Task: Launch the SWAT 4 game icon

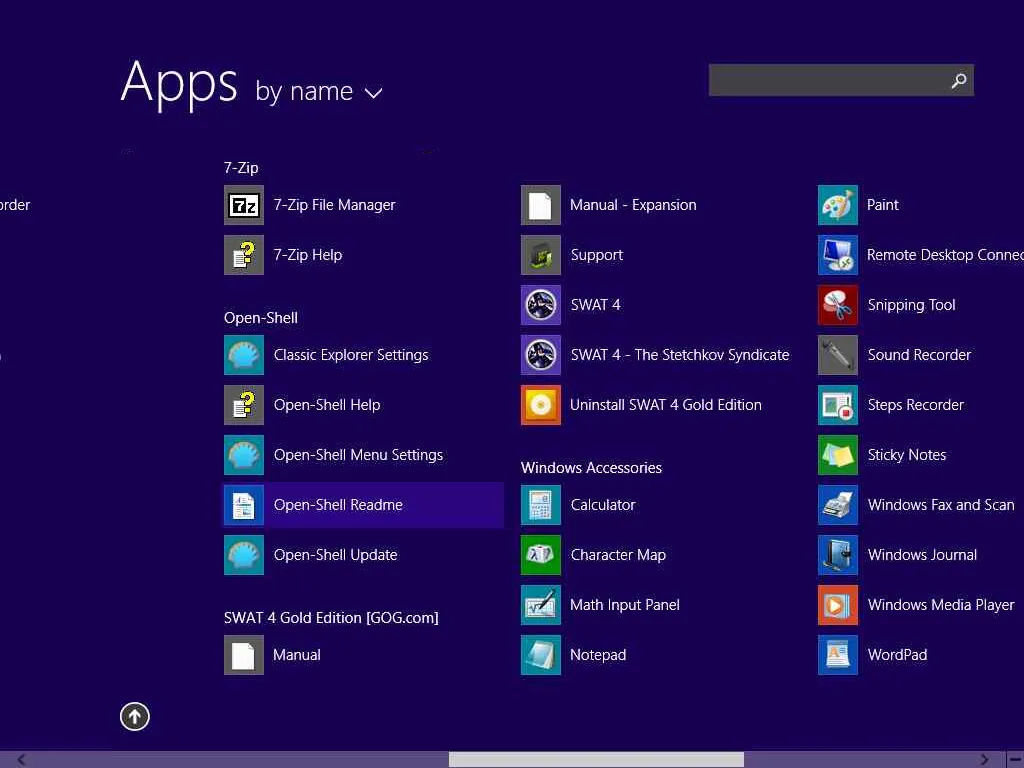Action: click(x=541, y=305)
